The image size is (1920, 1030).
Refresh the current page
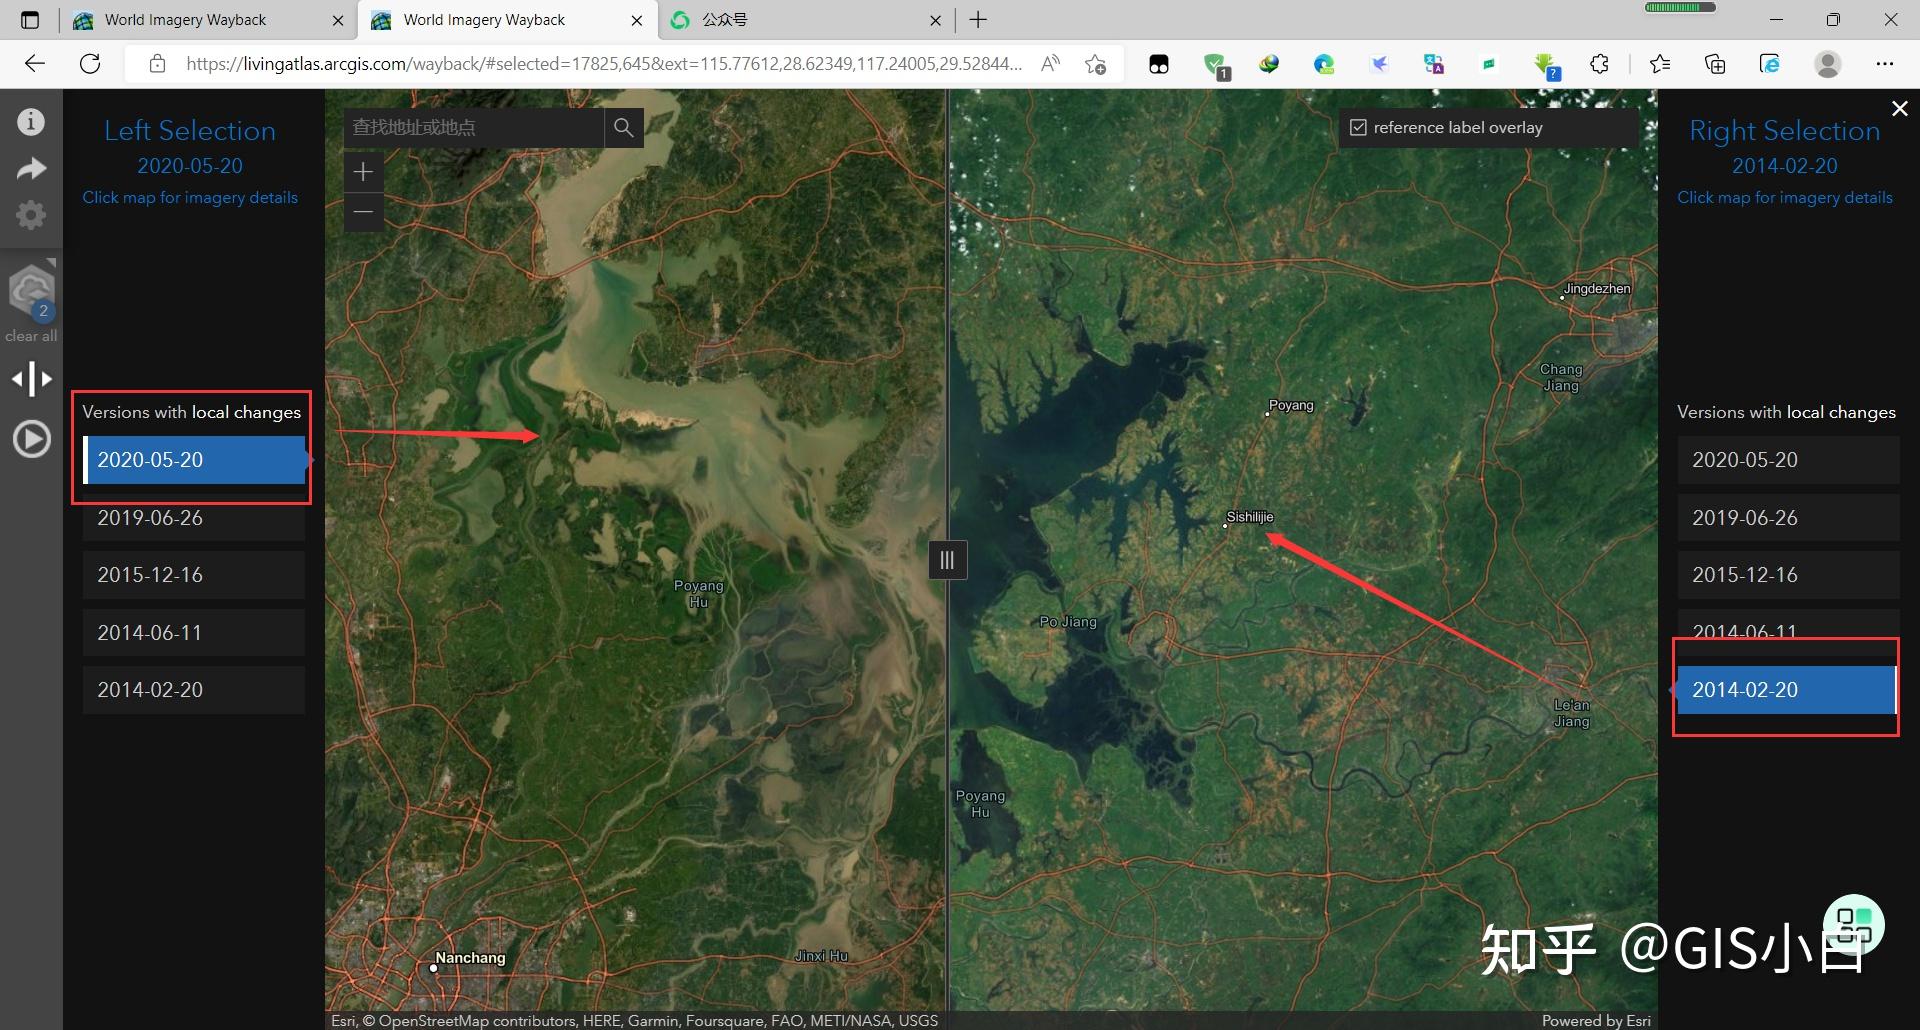(90, 64)
